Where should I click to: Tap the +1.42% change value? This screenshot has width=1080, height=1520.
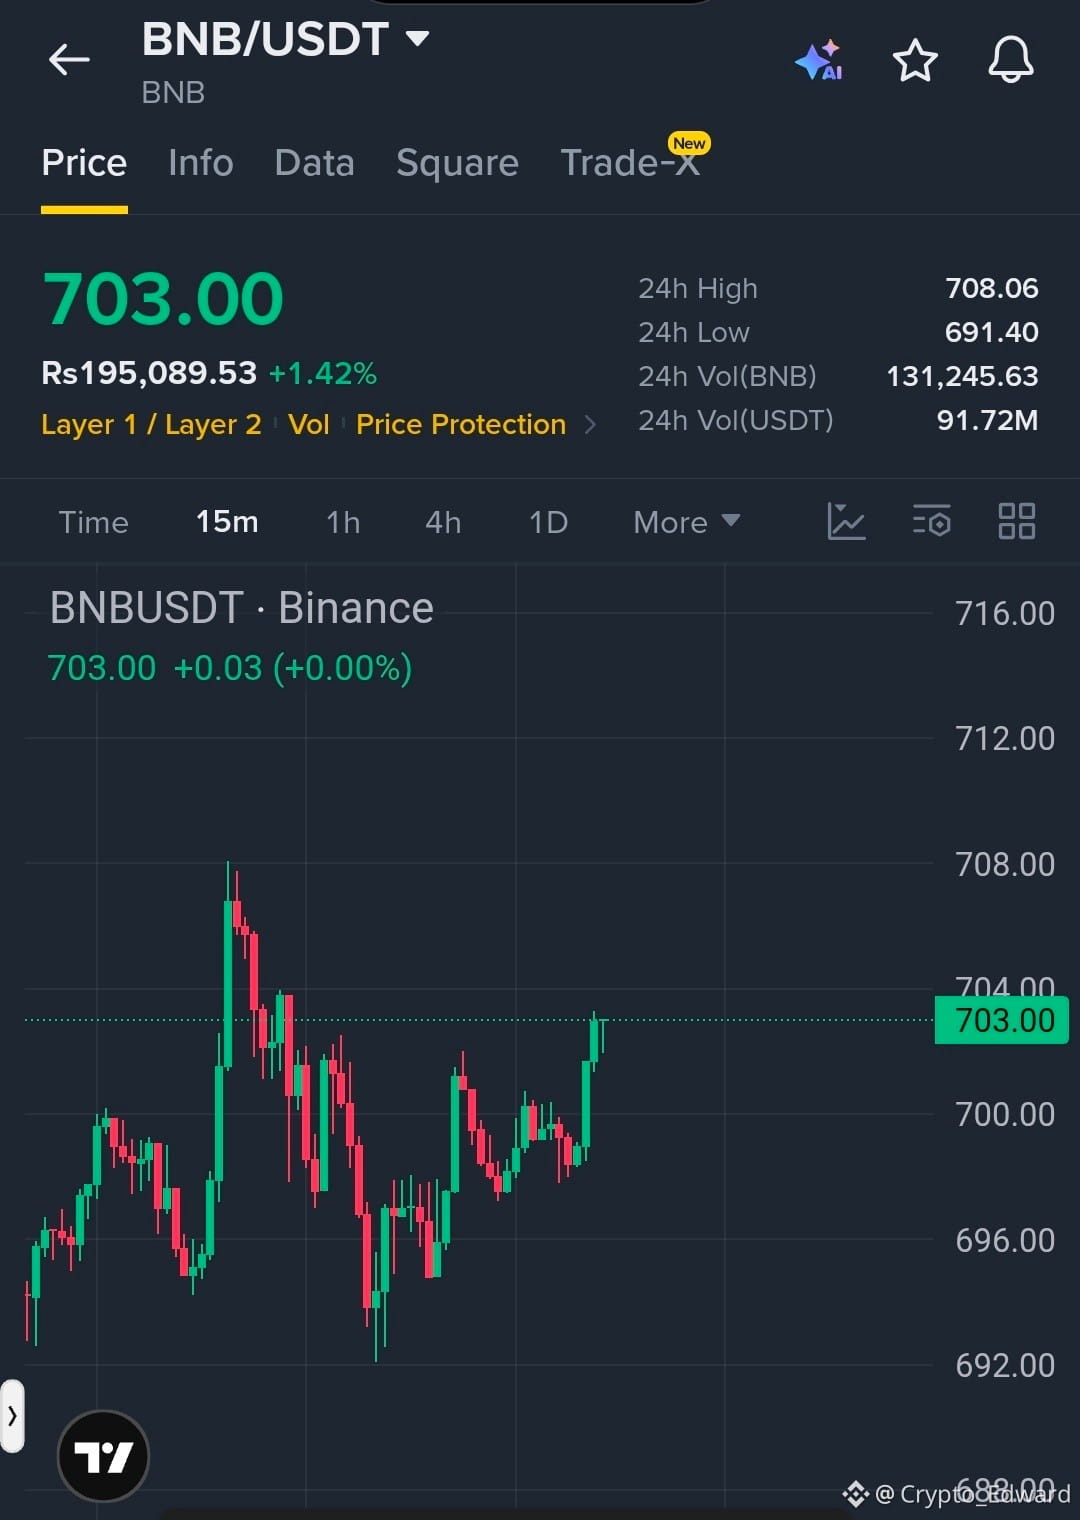pos(323,374)
